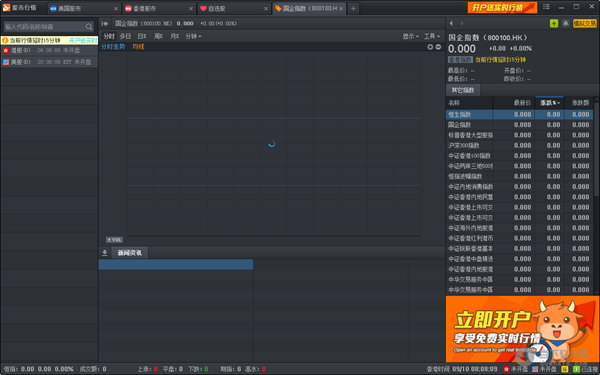
Task: Select the 周K chart period
Action: [x=158, y=36]
